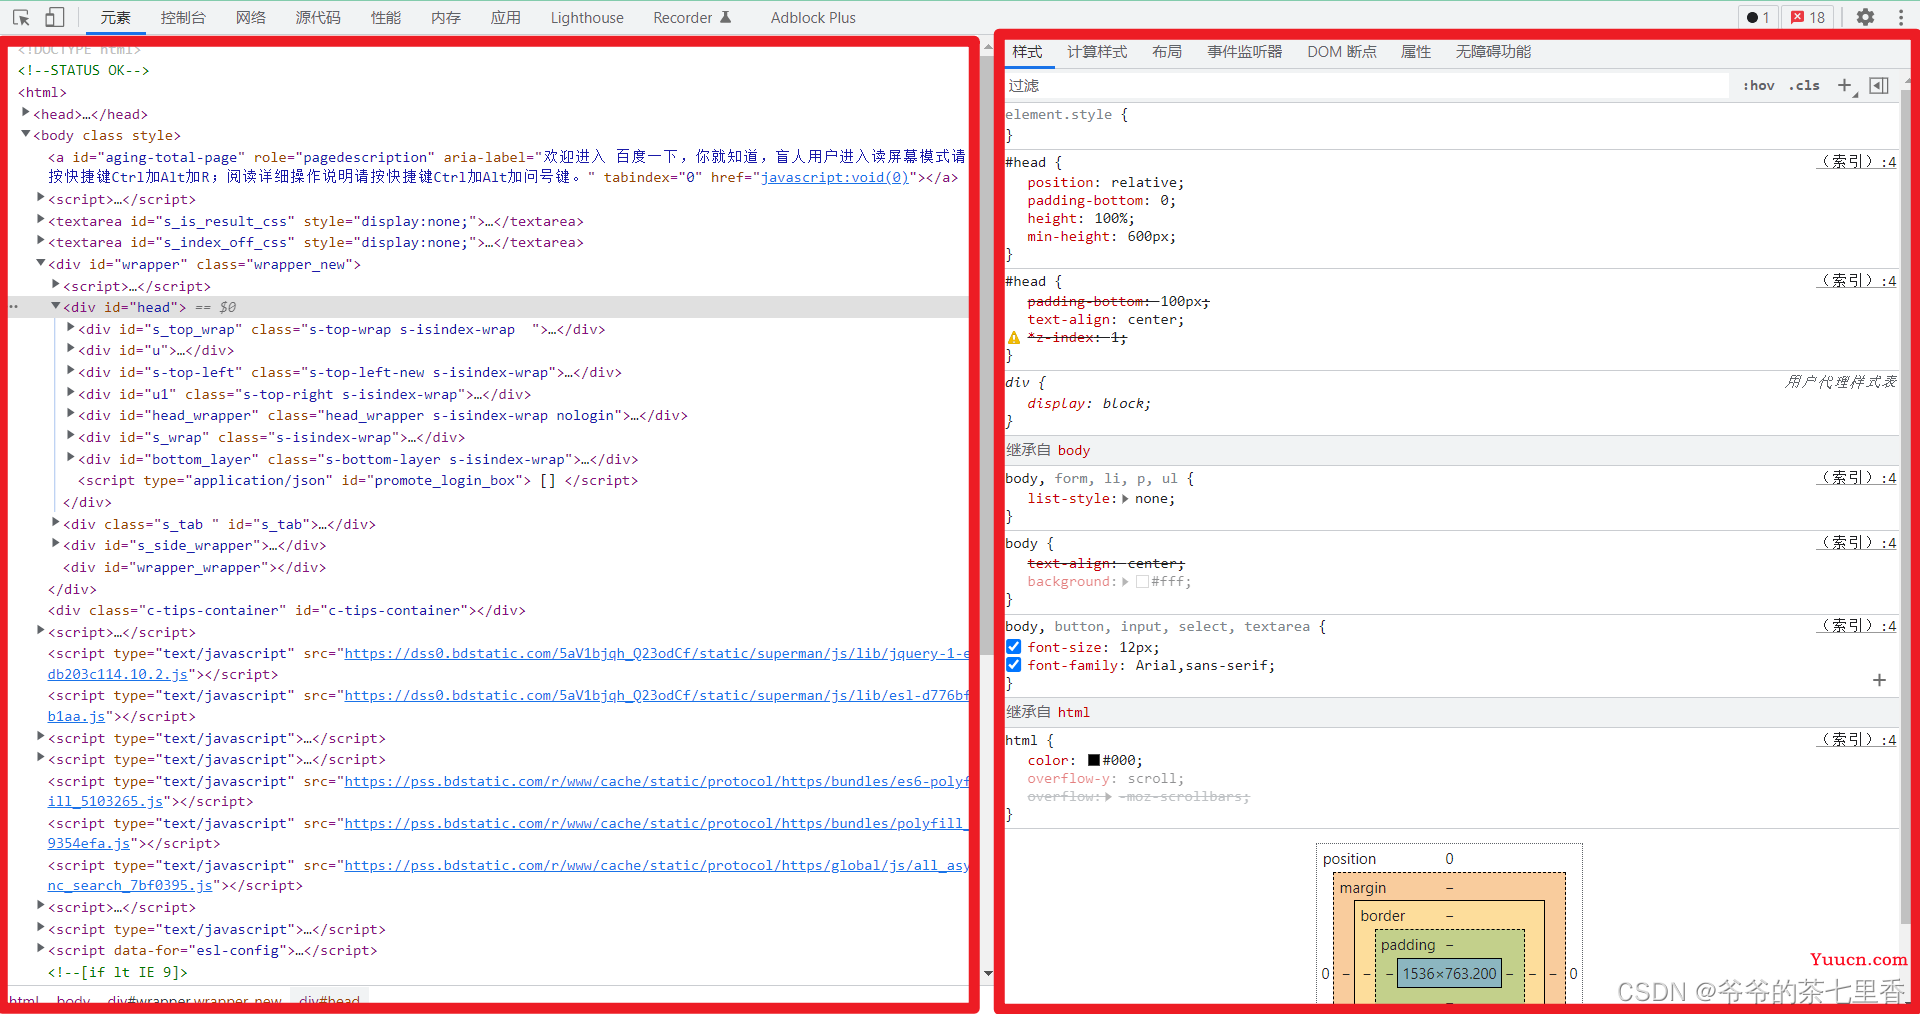
Task: Click the text-align center value in #head
Action: [1155, 320]
